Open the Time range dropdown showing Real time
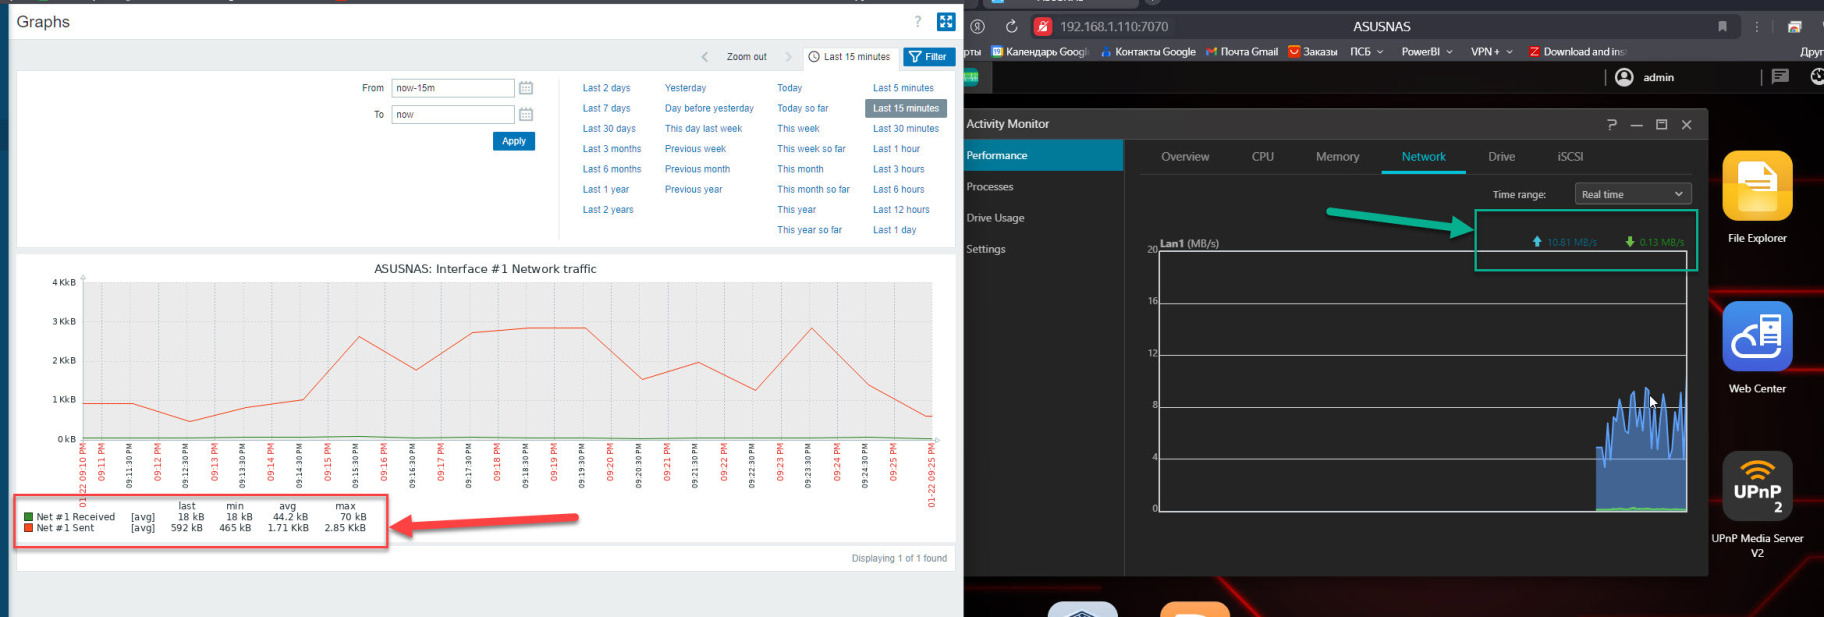This screenshot has width=1824, height=617. click(1632, 194)
